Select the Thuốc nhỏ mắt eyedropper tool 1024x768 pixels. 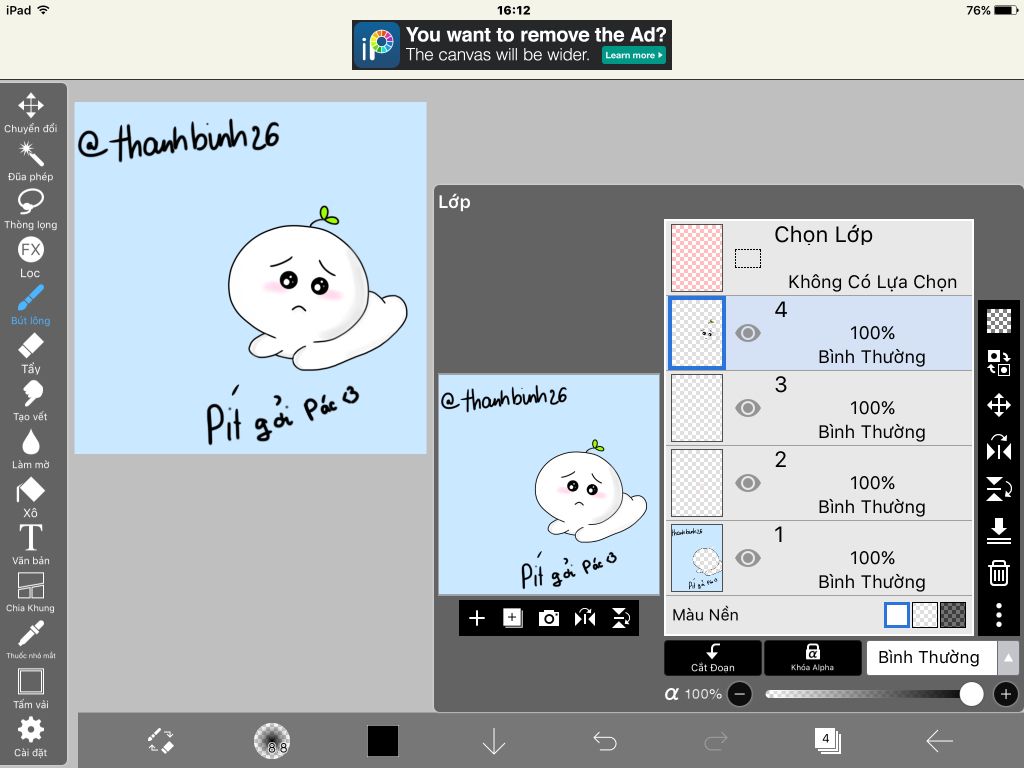click(x=31, y=640)
